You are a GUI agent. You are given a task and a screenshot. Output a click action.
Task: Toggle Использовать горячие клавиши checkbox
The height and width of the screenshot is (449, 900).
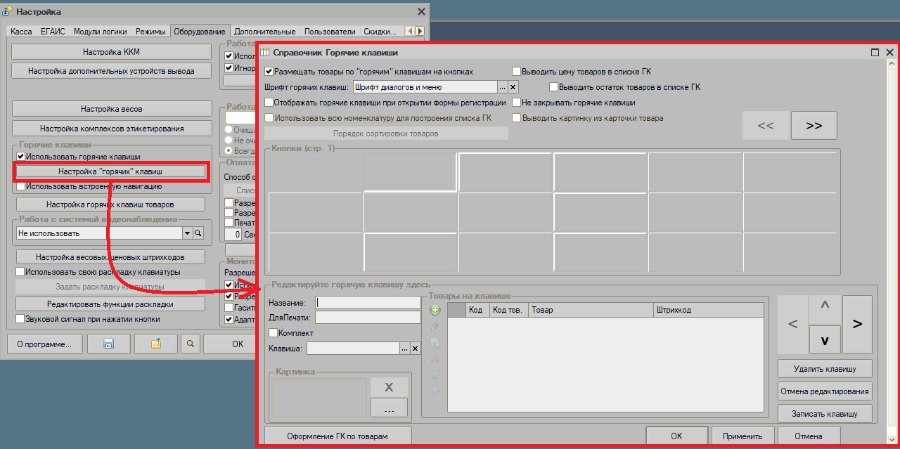21,156
